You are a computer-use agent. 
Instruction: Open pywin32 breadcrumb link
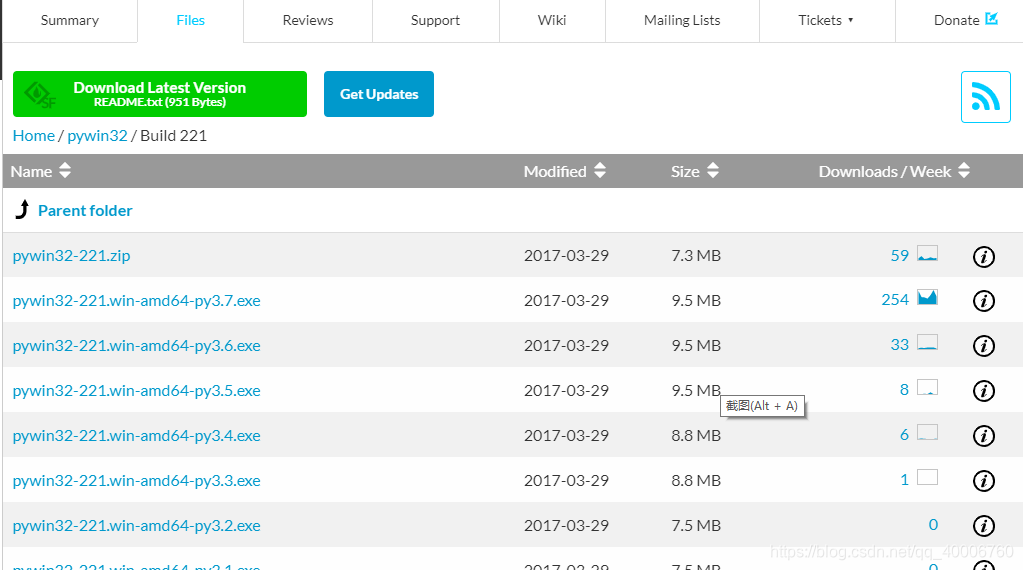pos(97,136)
